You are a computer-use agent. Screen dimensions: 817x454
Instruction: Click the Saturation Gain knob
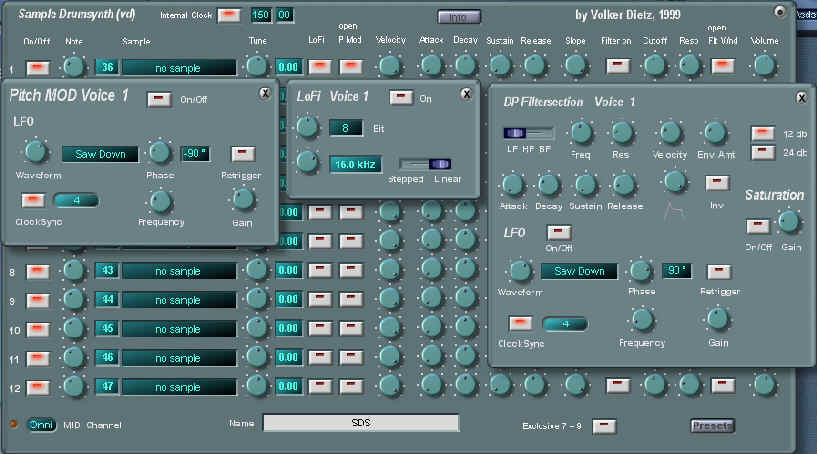pos(789,222)
